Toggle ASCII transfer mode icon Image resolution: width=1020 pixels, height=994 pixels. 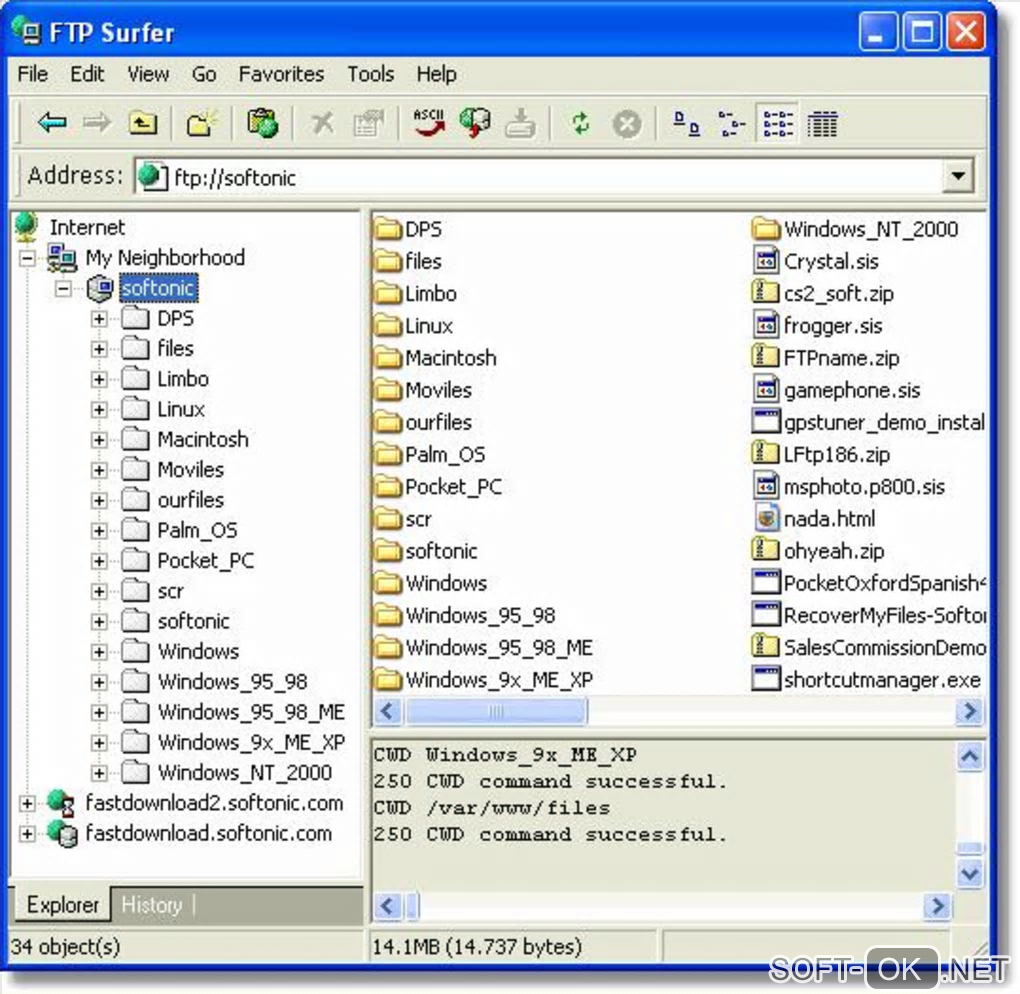pyautogui.click(x=429, y=123)
